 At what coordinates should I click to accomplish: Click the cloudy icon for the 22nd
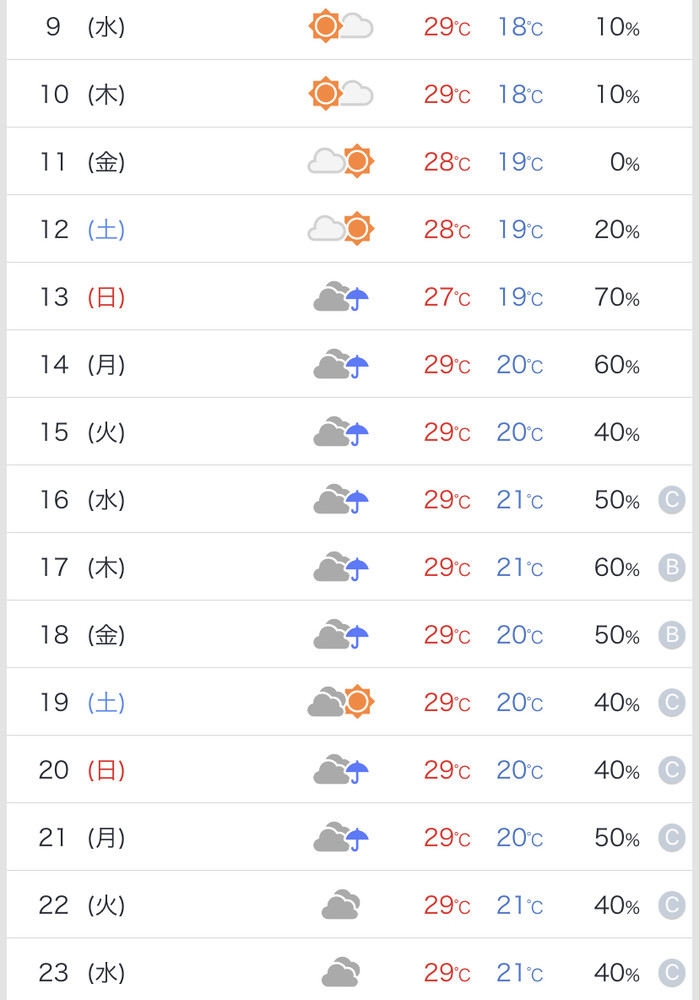[341, 905]
